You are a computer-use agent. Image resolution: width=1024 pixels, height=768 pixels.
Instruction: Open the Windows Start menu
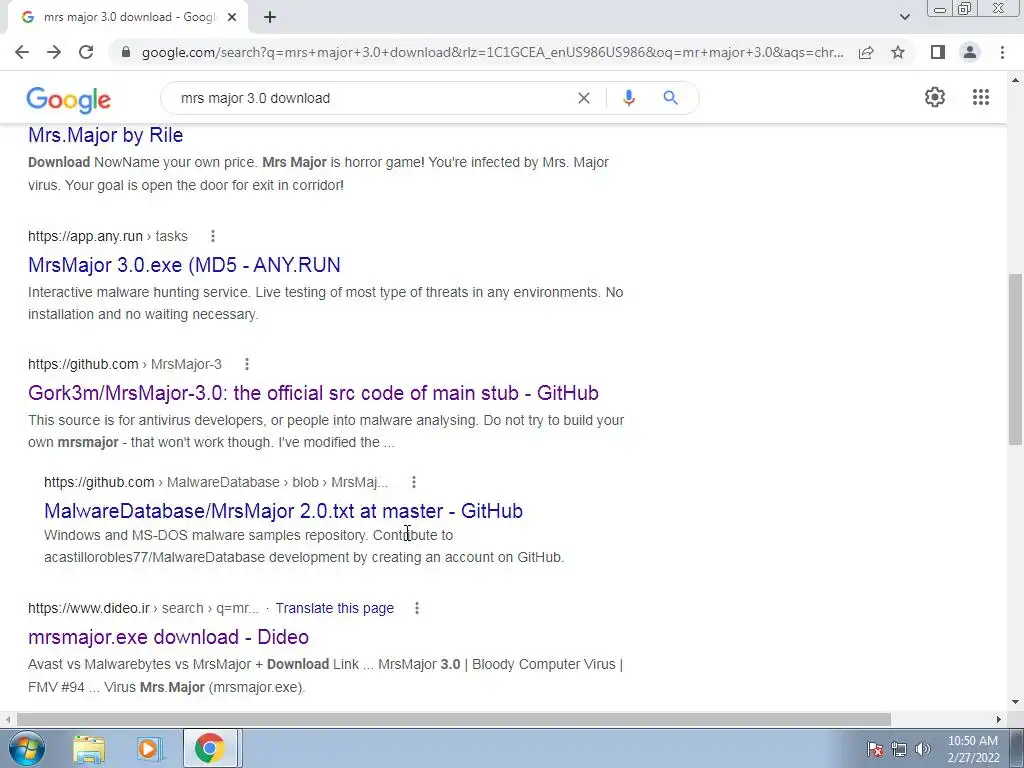point(25,748)
